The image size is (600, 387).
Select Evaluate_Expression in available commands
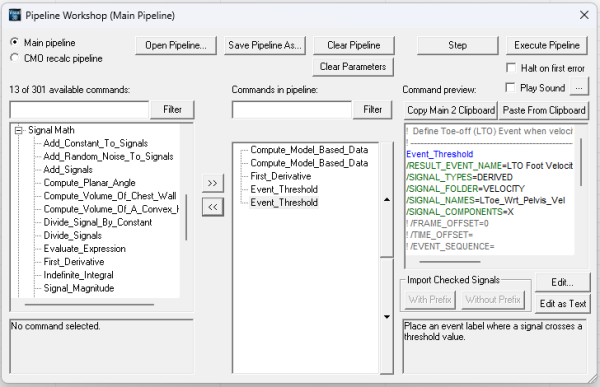tap(85, 248)
